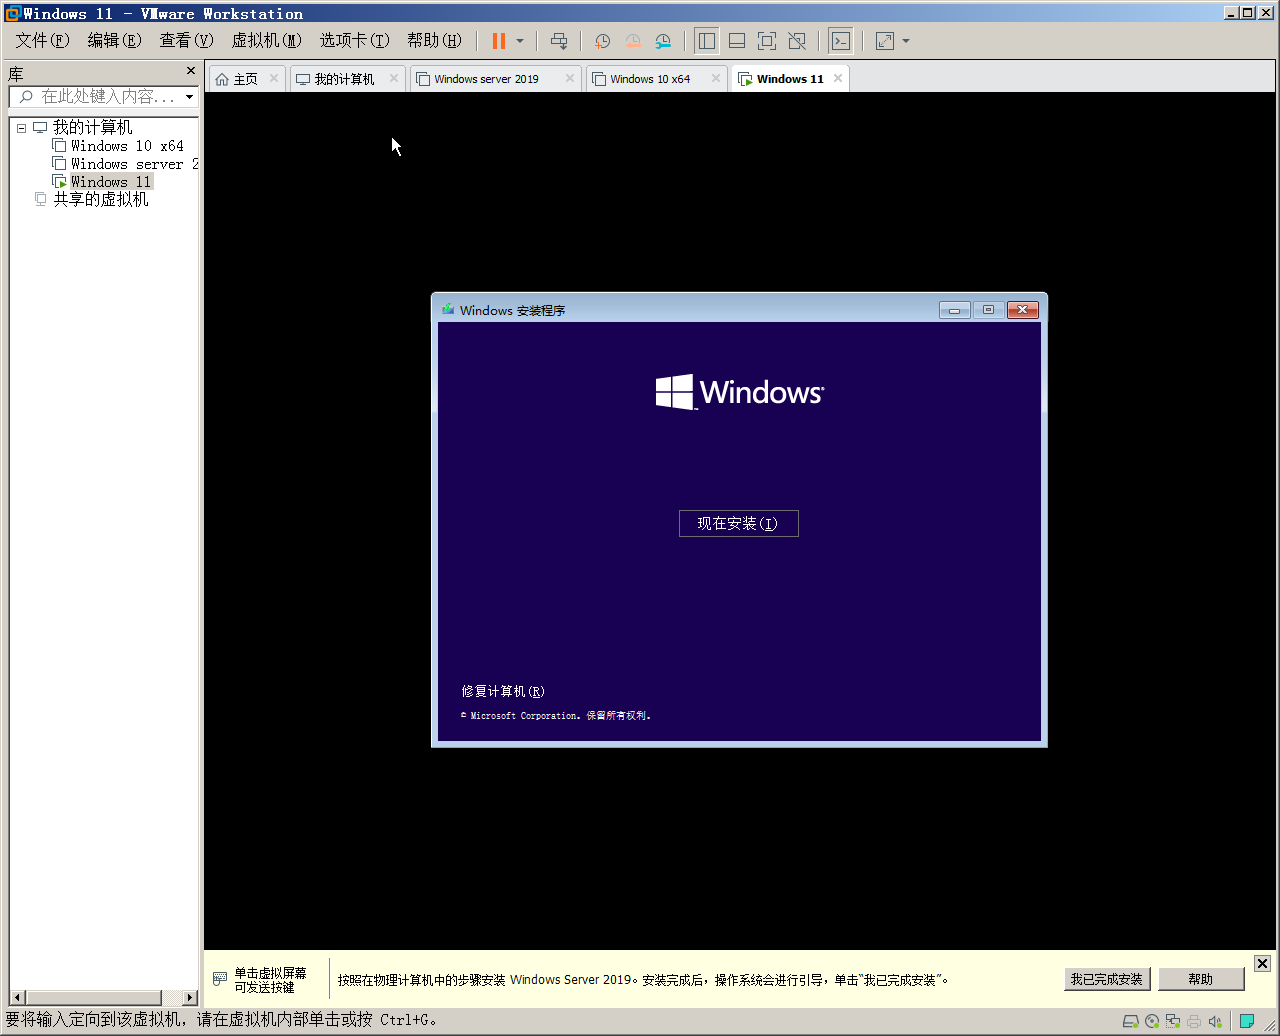Collapse the 我的计算机 tree node
Screen dimensions: 1280x1036
click(21, 128)
